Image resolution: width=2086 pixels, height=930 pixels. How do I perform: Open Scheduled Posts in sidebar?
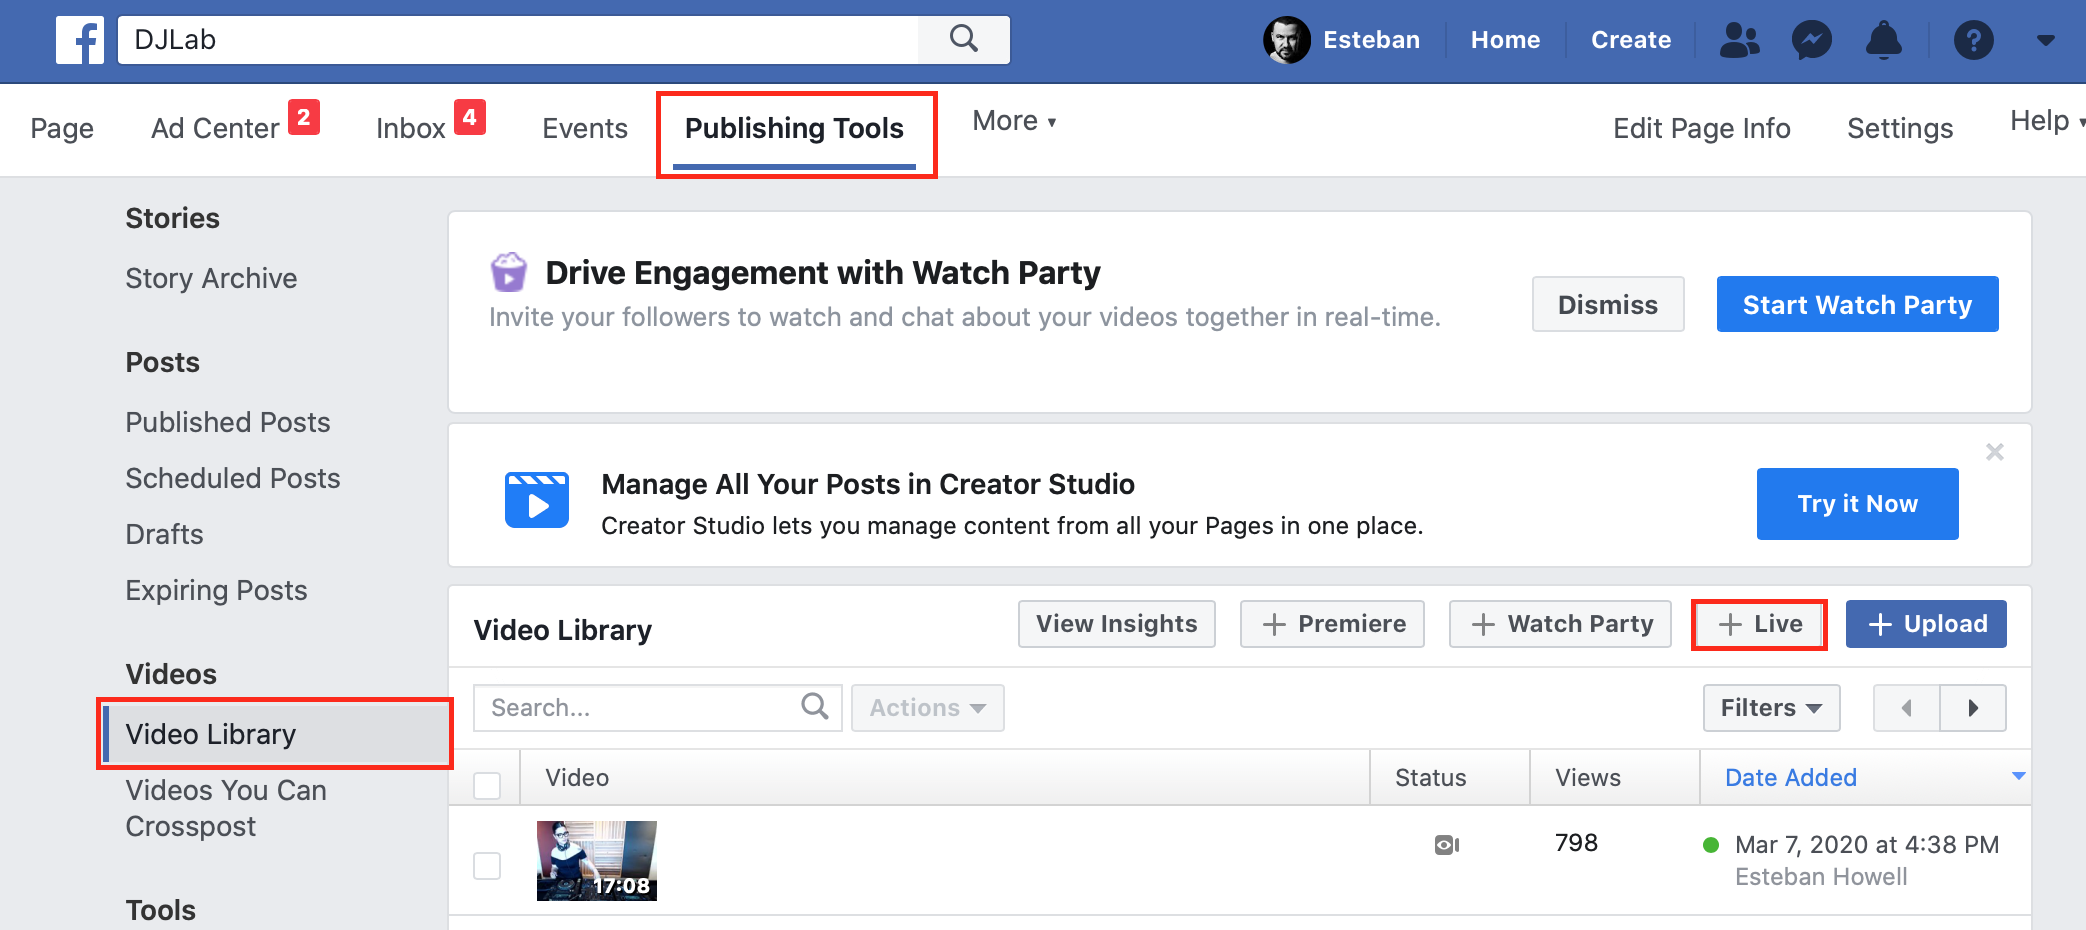pos(233,478)
